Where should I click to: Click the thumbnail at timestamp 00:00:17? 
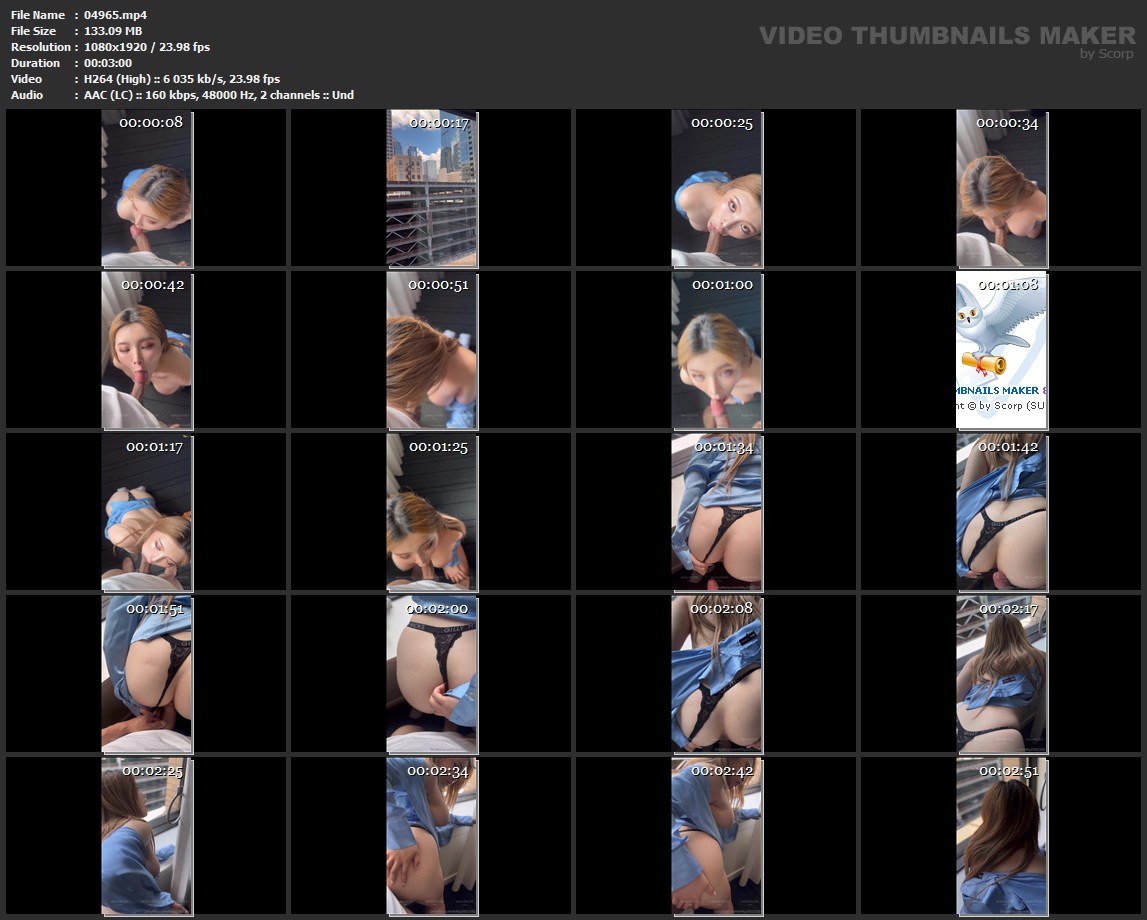click(431, 188)
